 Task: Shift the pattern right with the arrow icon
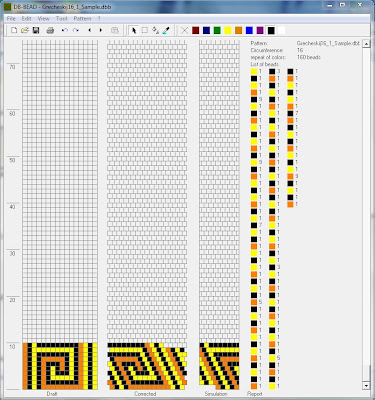click(101, 30)
